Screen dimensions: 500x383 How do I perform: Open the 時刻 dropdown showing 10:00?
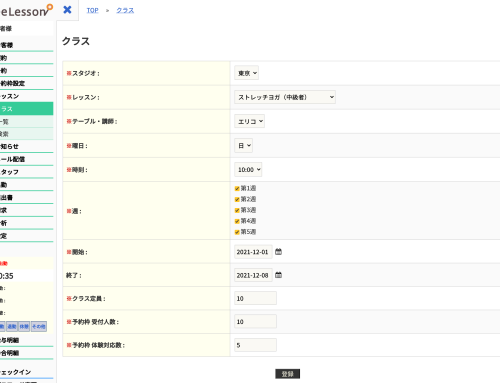pos(248,170)
